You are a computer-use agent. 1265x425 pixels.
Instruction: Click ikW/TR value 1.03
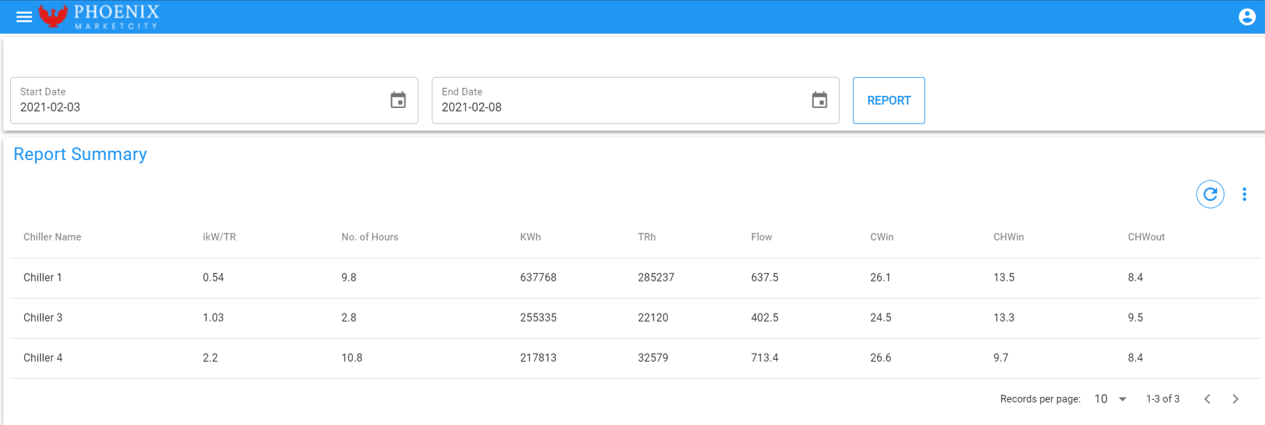pos(212,317)
